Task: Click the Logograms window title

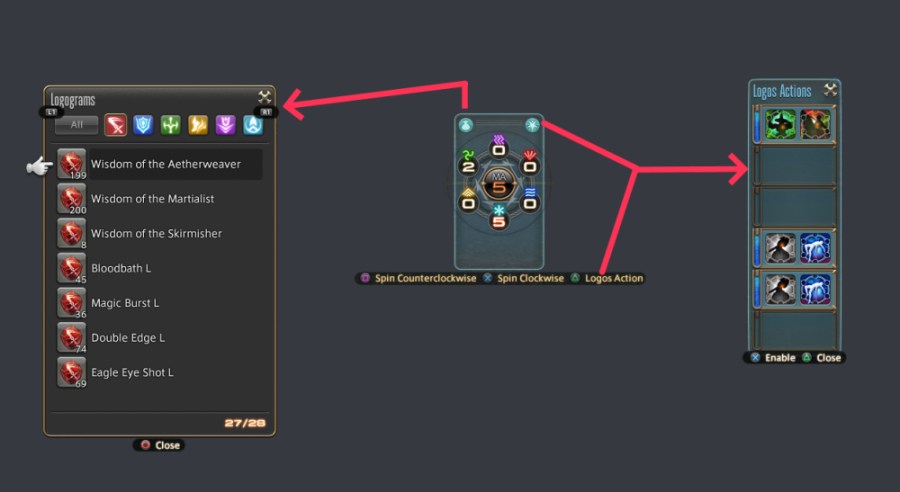Action: 73,100
